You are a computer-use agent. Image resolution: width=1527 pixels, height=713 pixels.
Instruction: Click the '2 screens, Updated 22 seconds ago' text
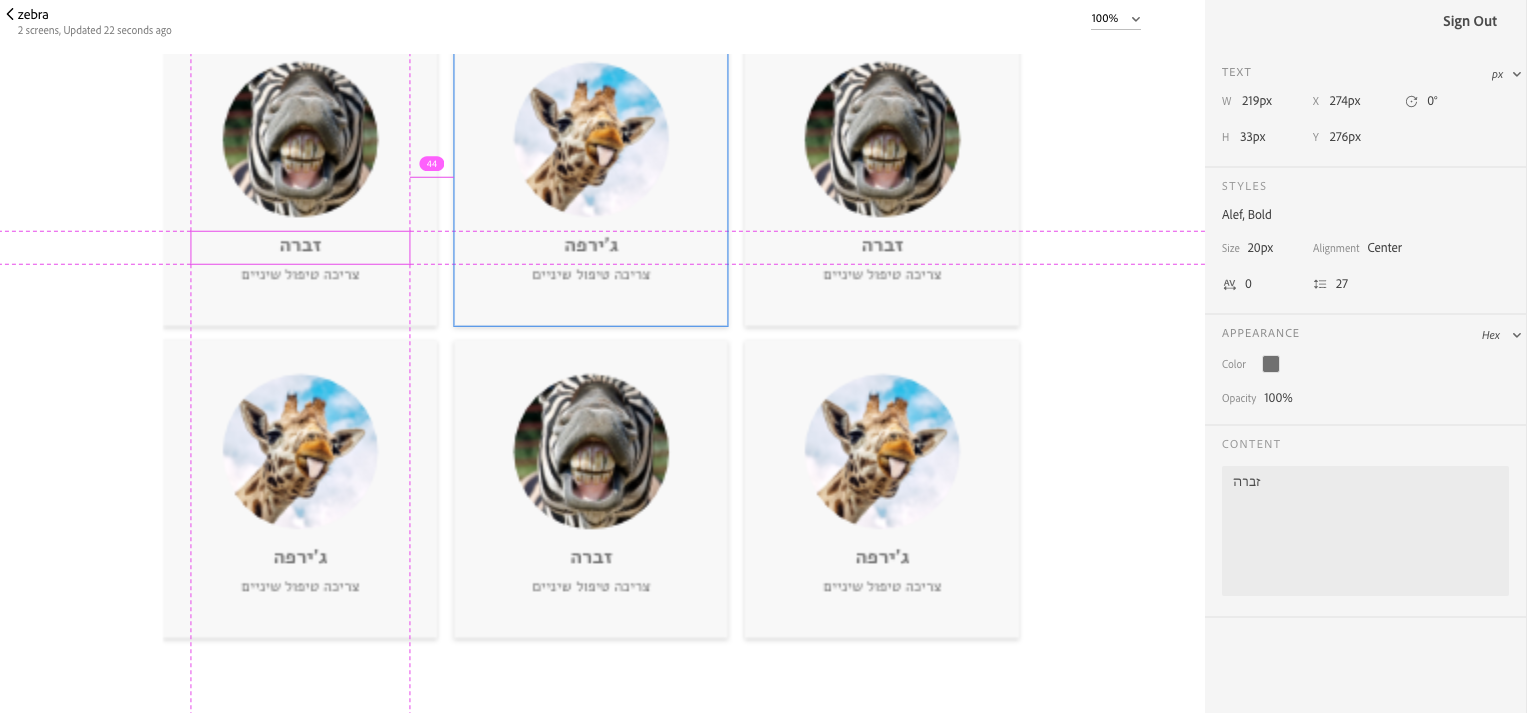point(95,31)
